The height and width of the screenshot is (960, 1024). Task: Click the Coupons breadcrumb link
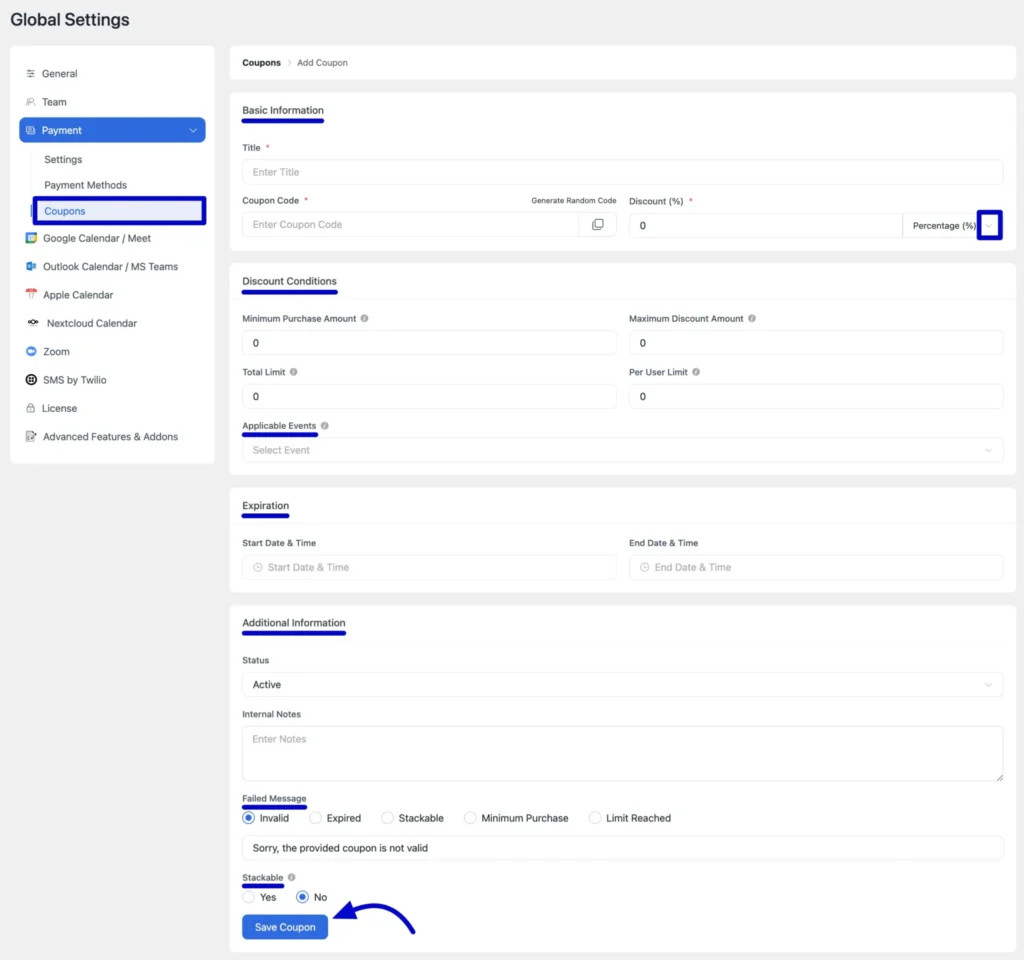[261, 62]
